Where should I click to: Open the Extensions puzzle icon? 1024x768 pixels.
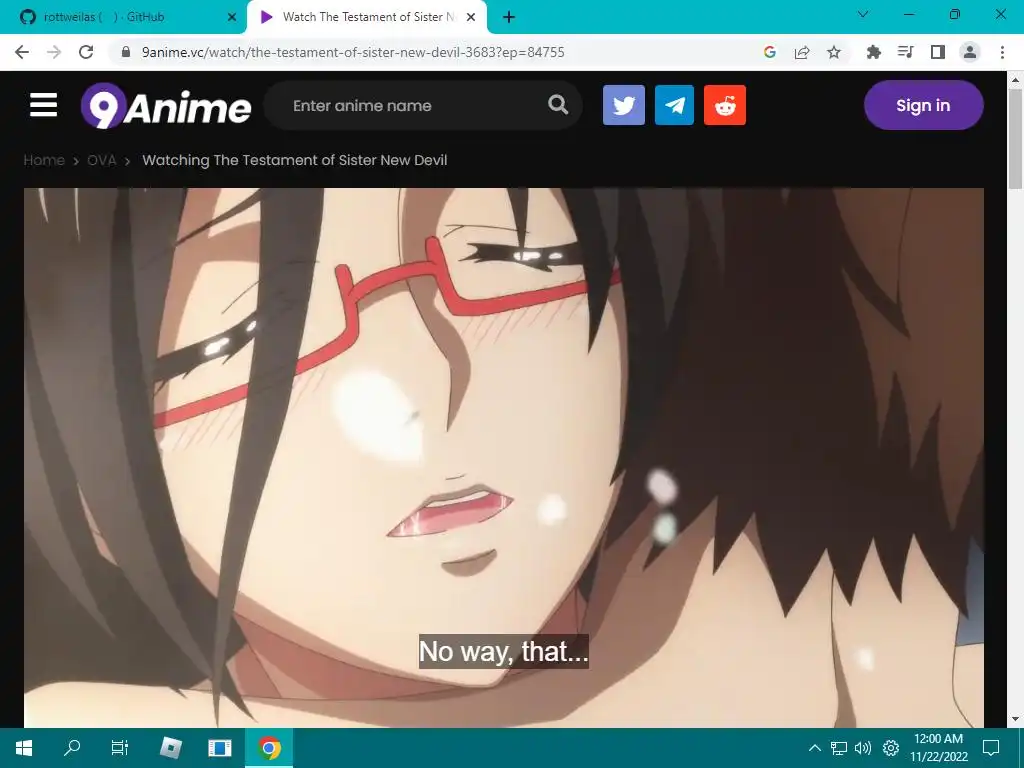(x=873, y=52)
